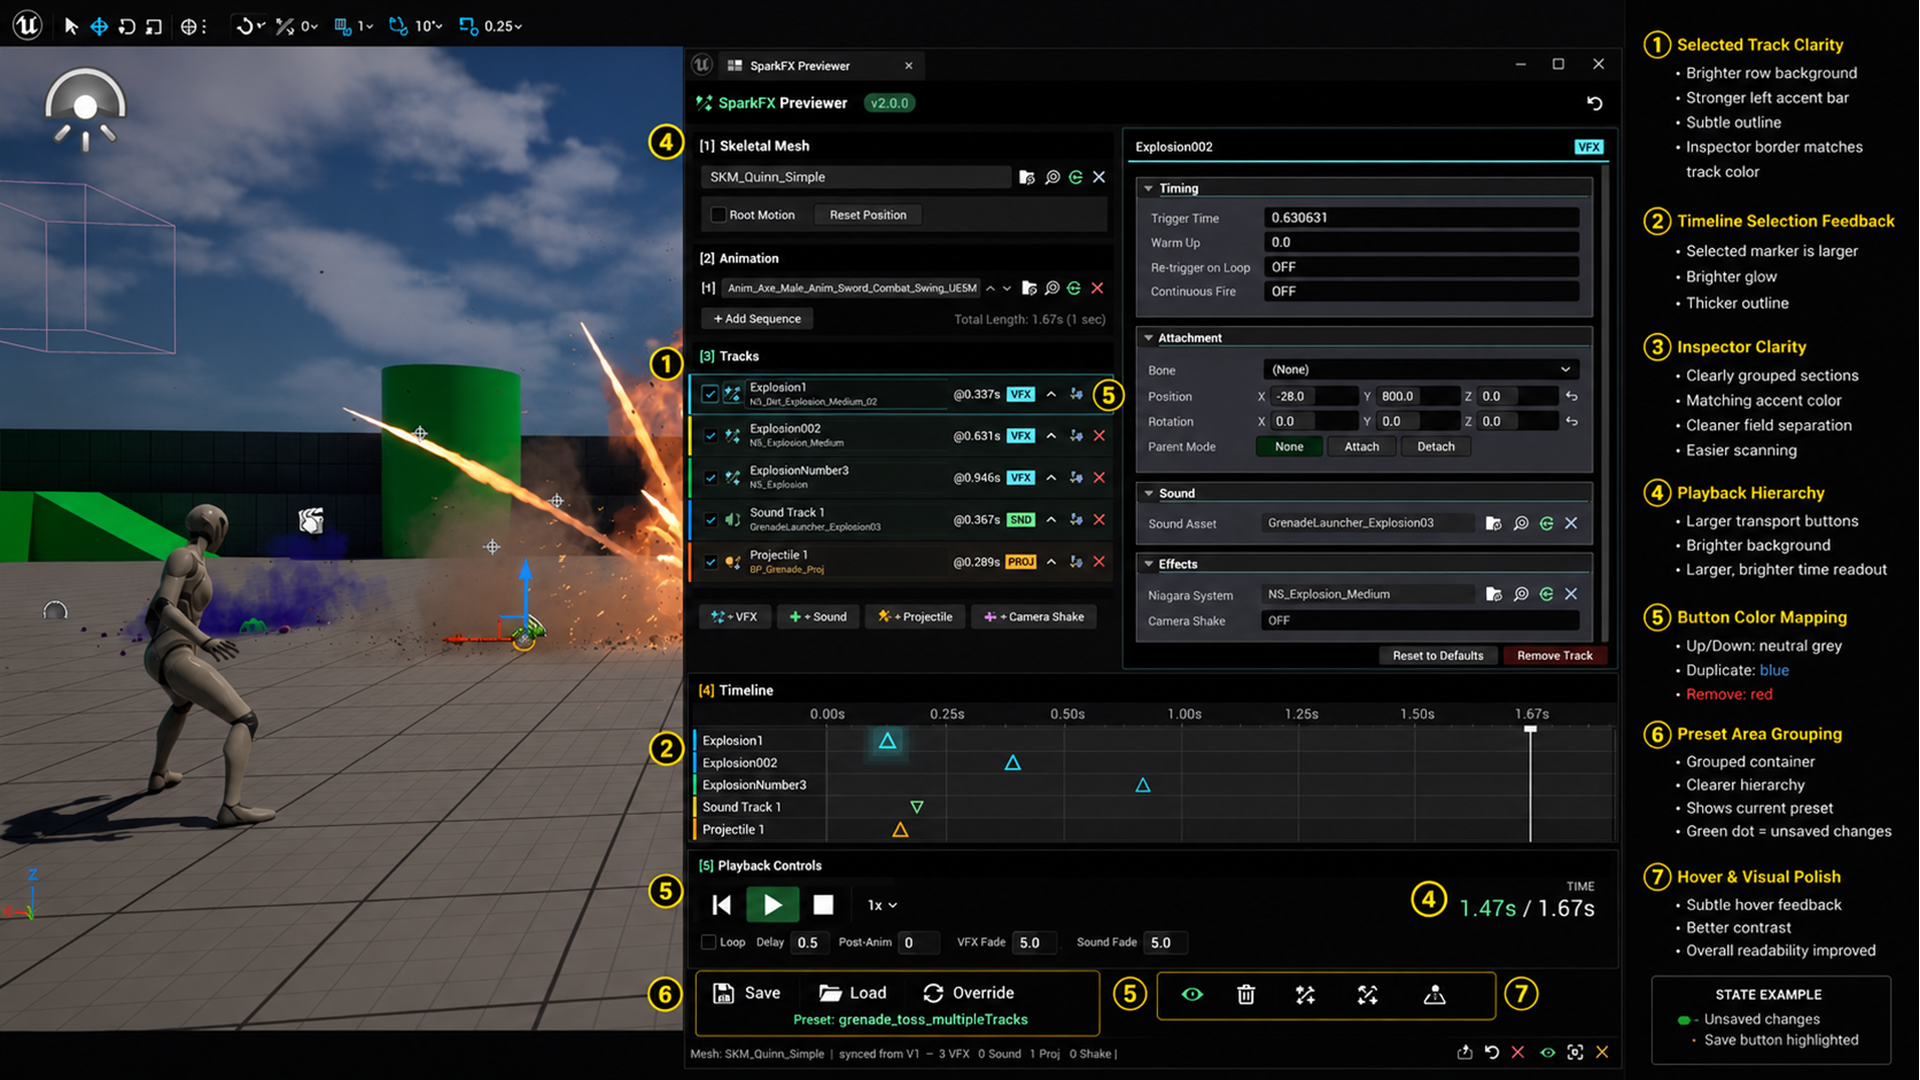
Task: Click the Trigger Time input field
Action: 1420,218
